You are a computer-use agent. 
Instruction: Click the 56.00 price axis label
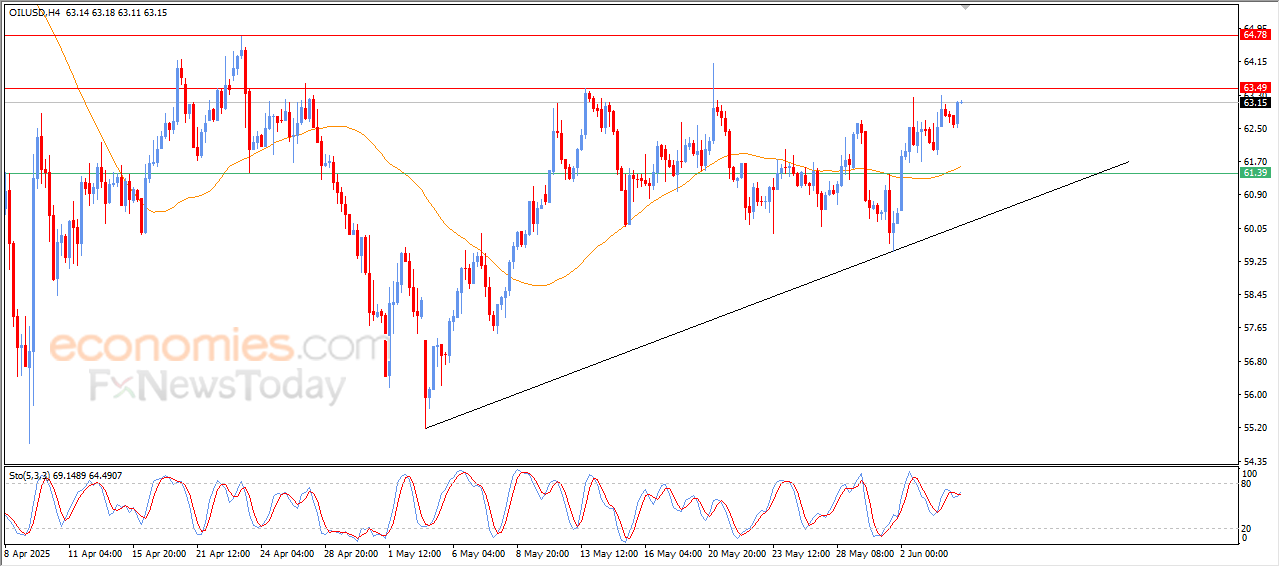(x=1255, y=394)
